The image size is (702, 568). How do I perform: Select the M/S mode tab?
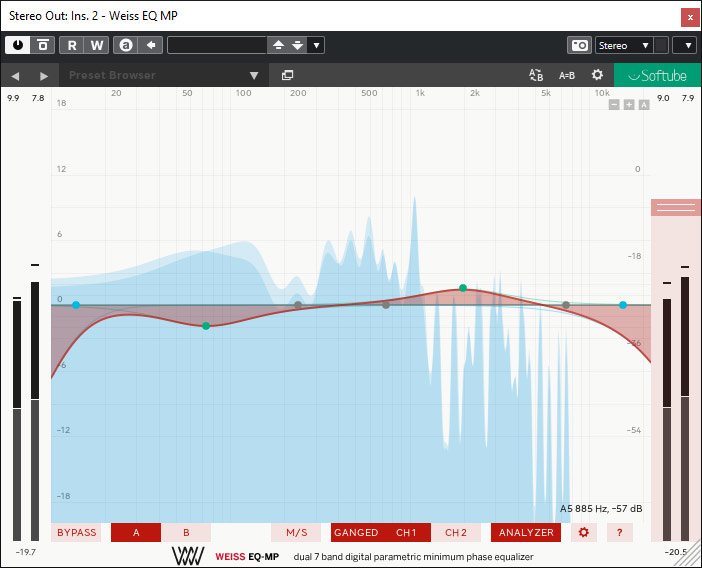coord(296,532)
